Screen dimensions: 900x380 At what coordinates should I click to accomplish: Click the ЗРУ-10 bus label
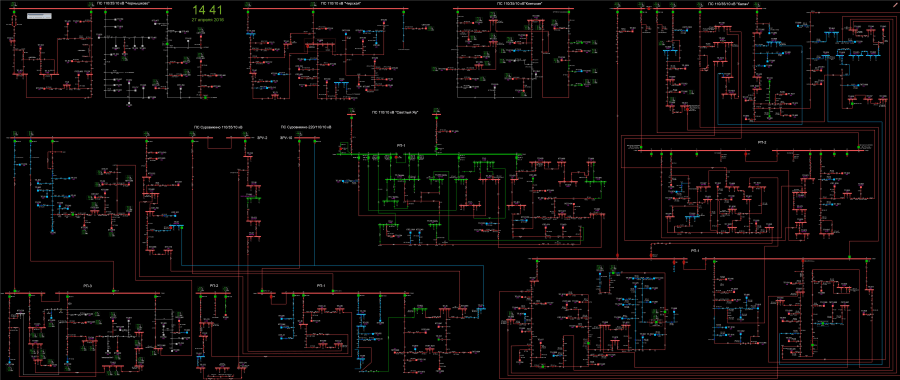tap(286, 138)
